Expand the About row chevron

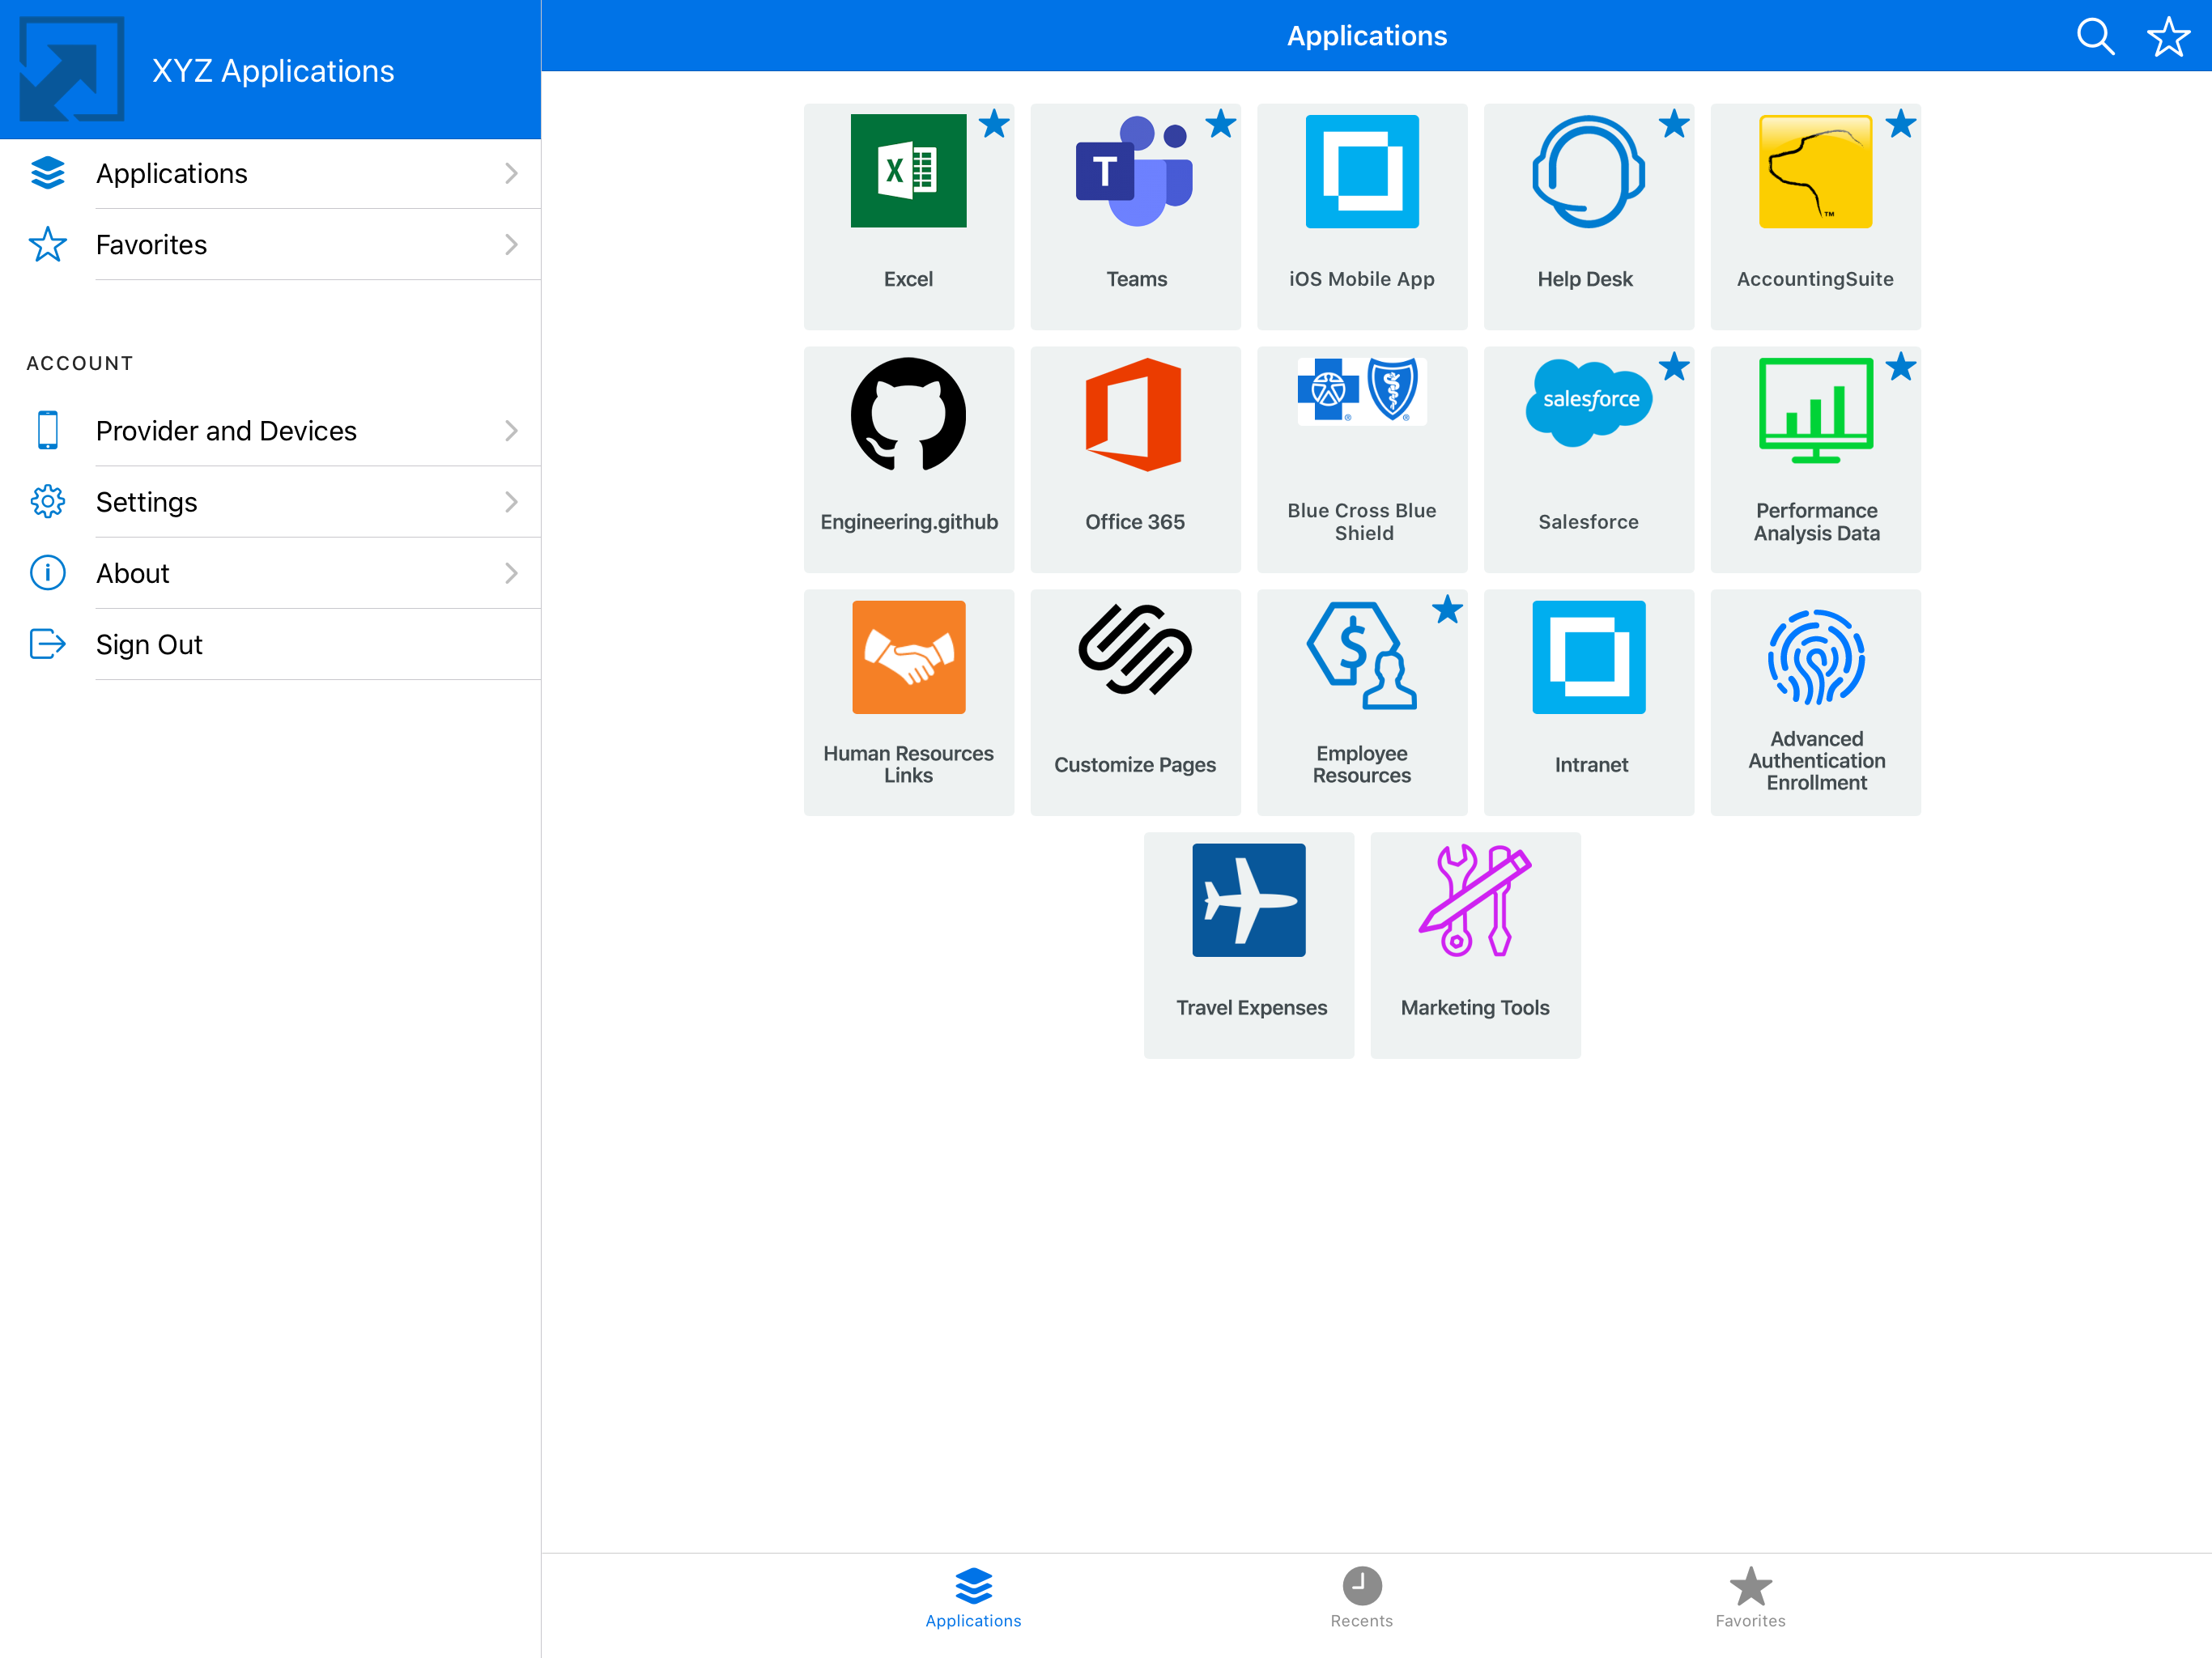point(511,573)
